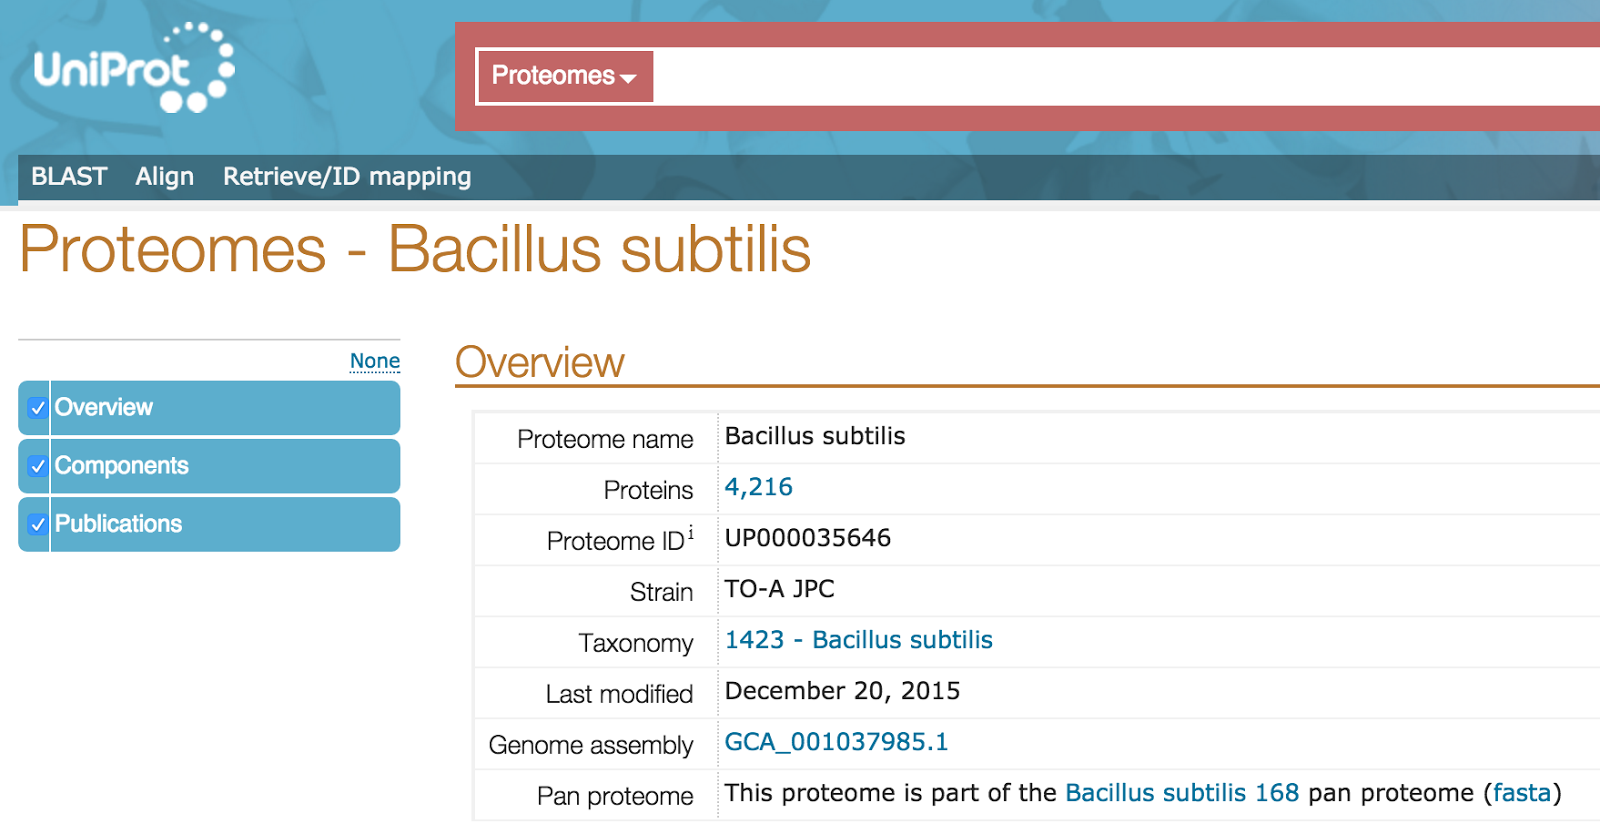Jump to the Components section
Image resolution: width=1600 pixels, height=834 pixels.
[121, 466]
